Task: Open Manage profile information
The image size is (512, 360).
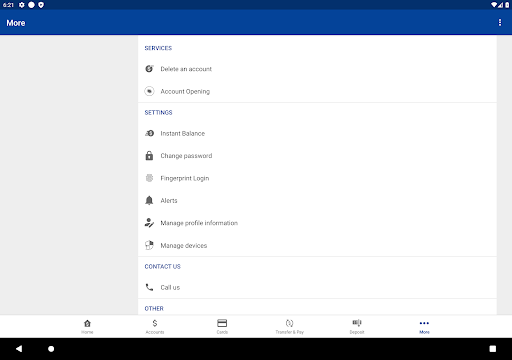Action: (x=317, y=223)
